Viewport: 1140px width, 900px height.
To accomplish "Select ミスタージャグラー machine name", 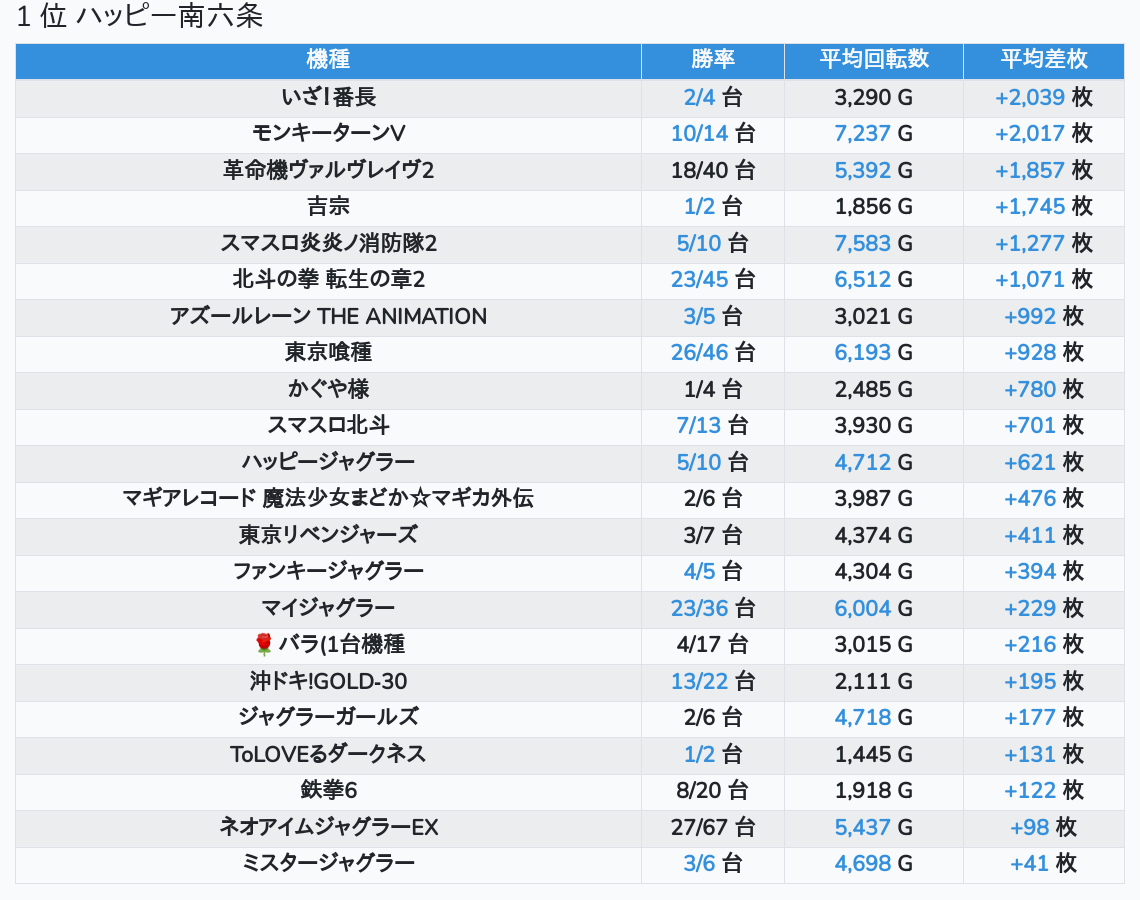I will (x=328, y=864).
